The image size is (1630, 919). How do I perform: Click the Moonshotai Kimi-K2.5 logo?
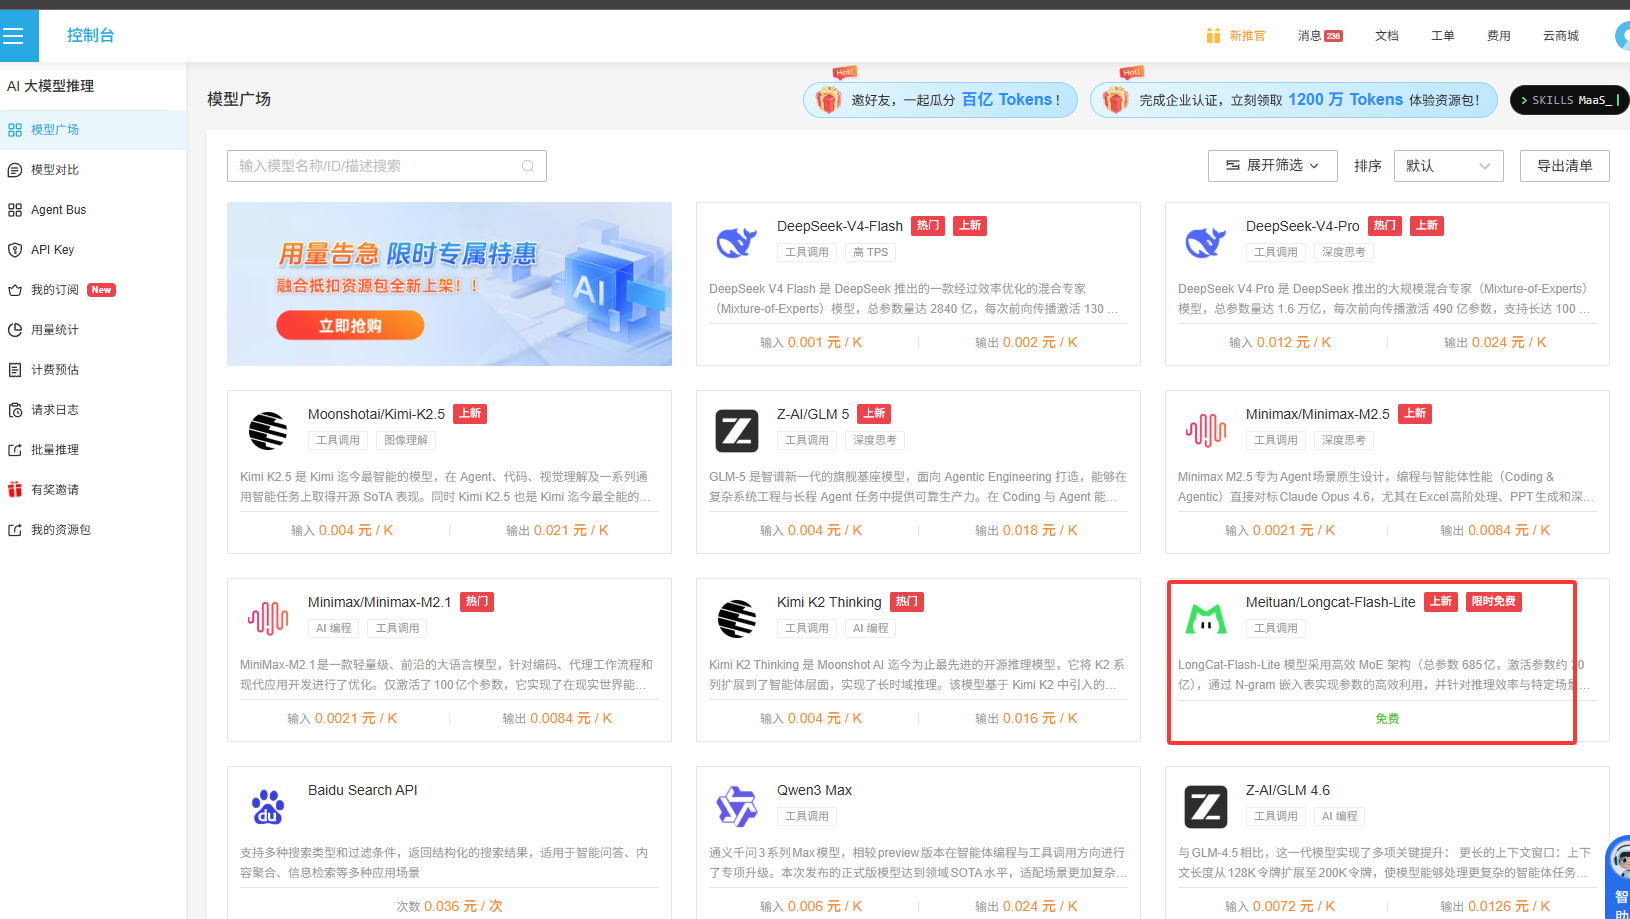click(x=268, y=431)
